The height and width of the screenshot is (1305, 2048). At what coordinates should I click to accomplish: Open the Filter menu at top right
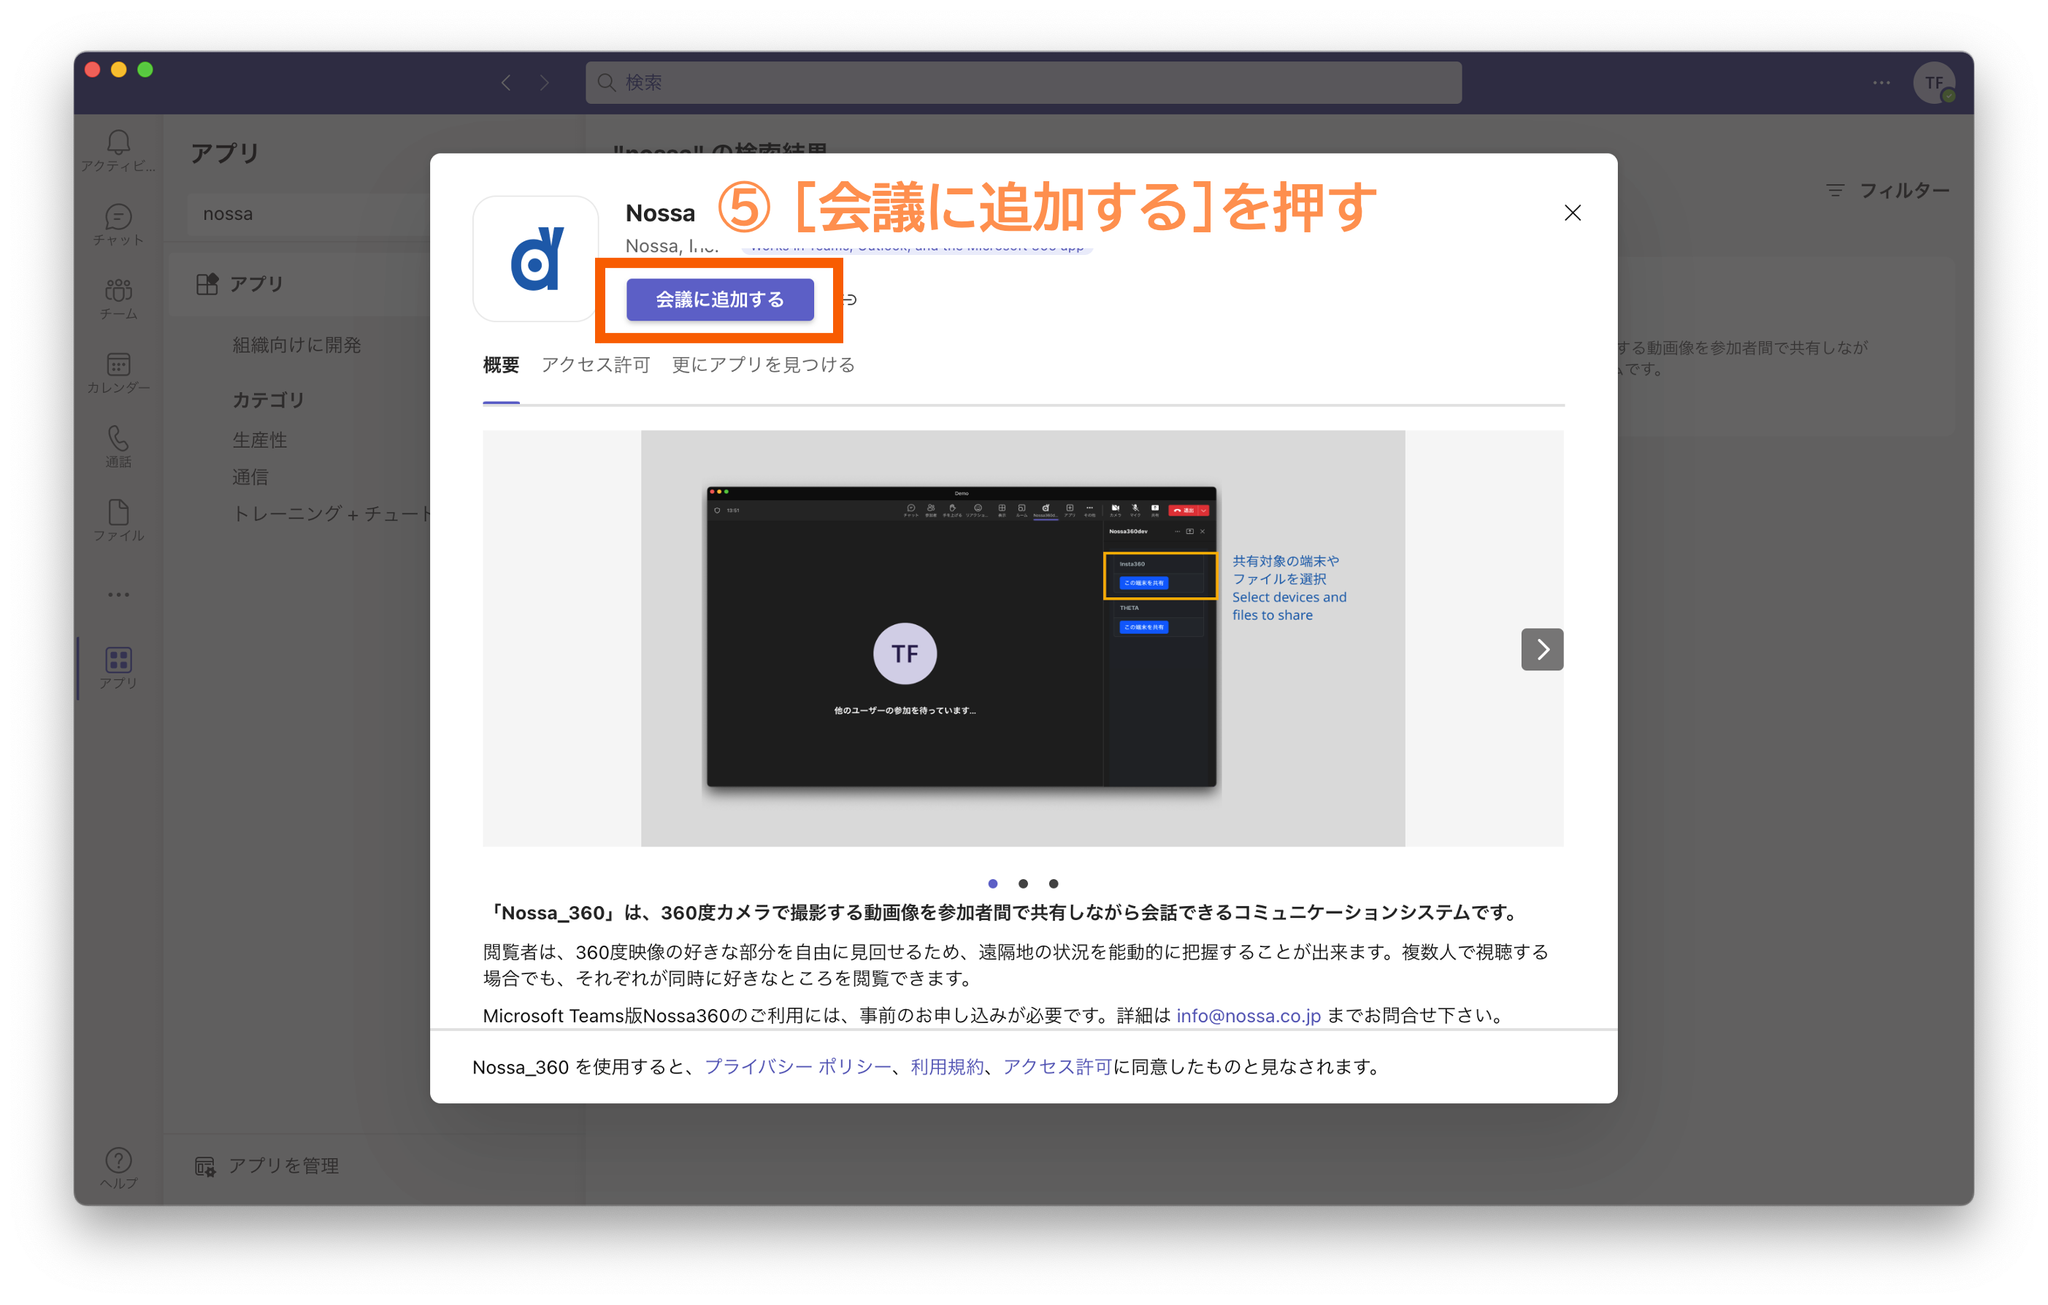pos(1887,190)
